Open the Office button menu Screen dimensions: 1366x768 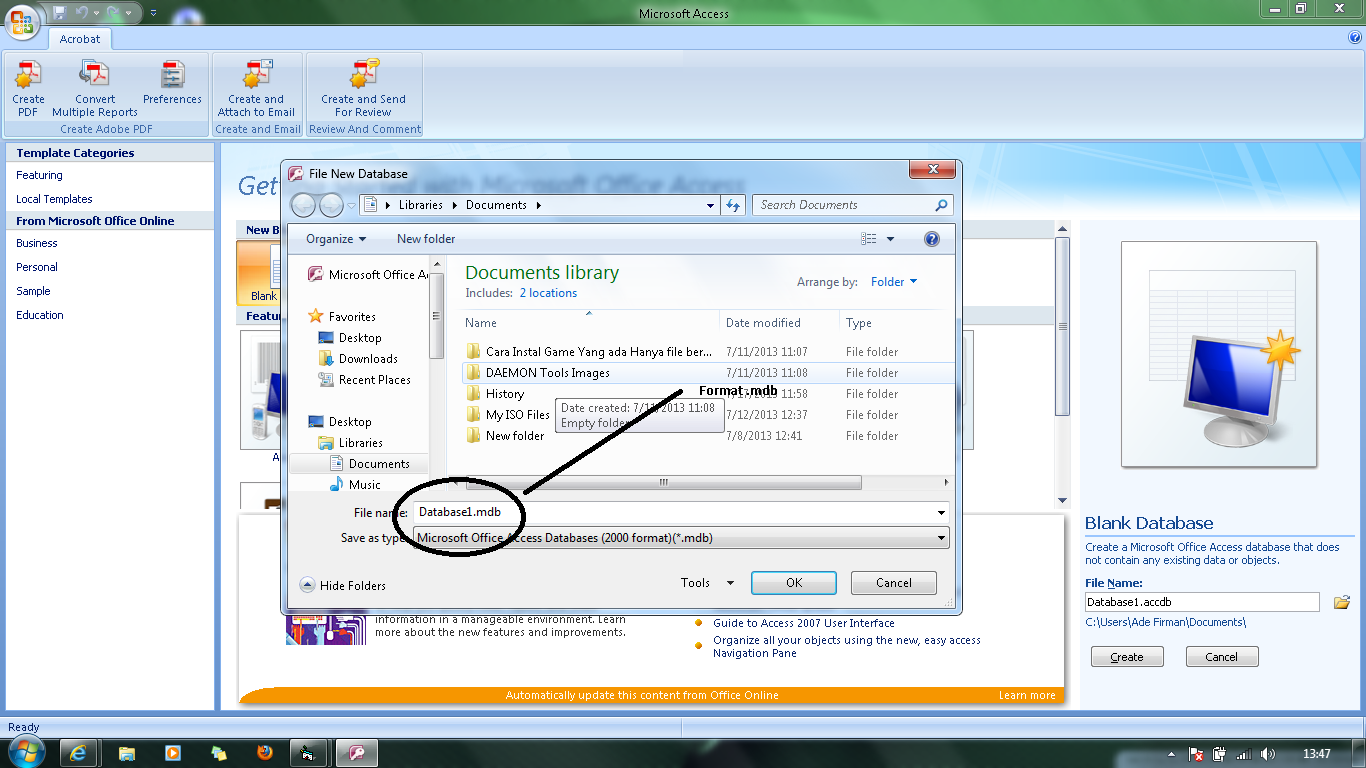(20, 20)
